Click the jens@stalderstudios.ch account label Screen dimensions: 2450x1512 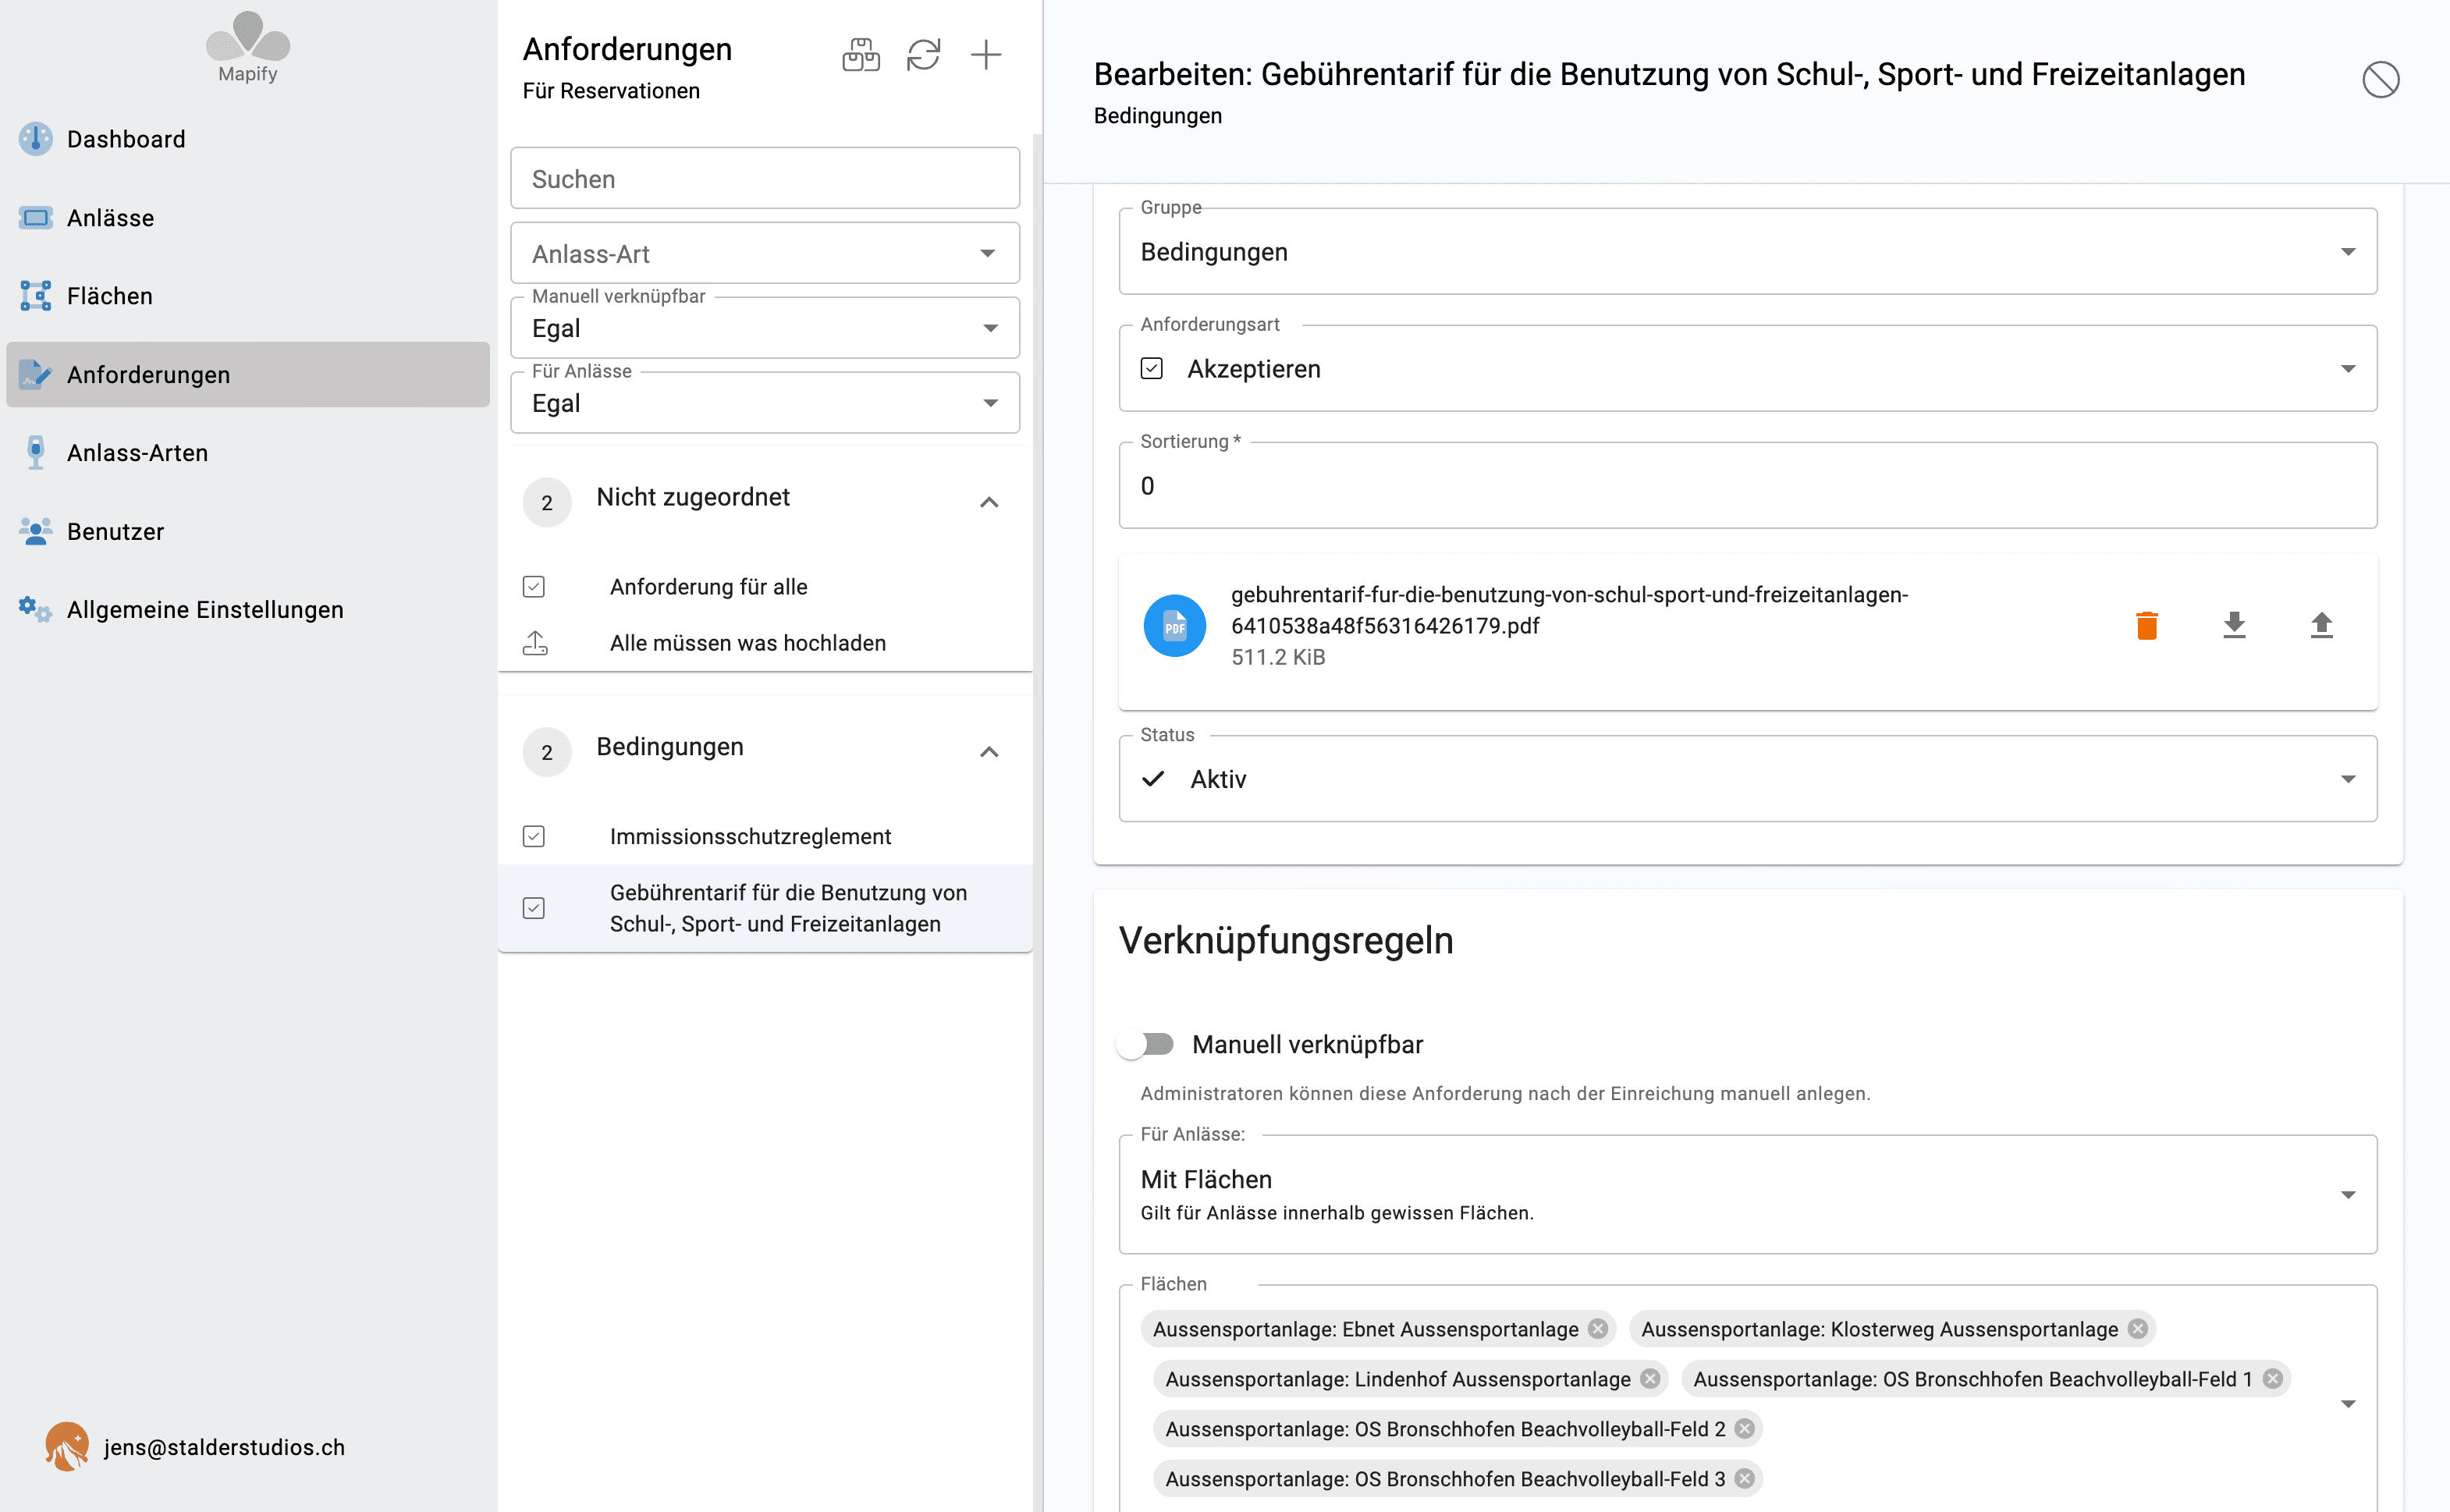pyautogui.click(x=224, y=1447)
